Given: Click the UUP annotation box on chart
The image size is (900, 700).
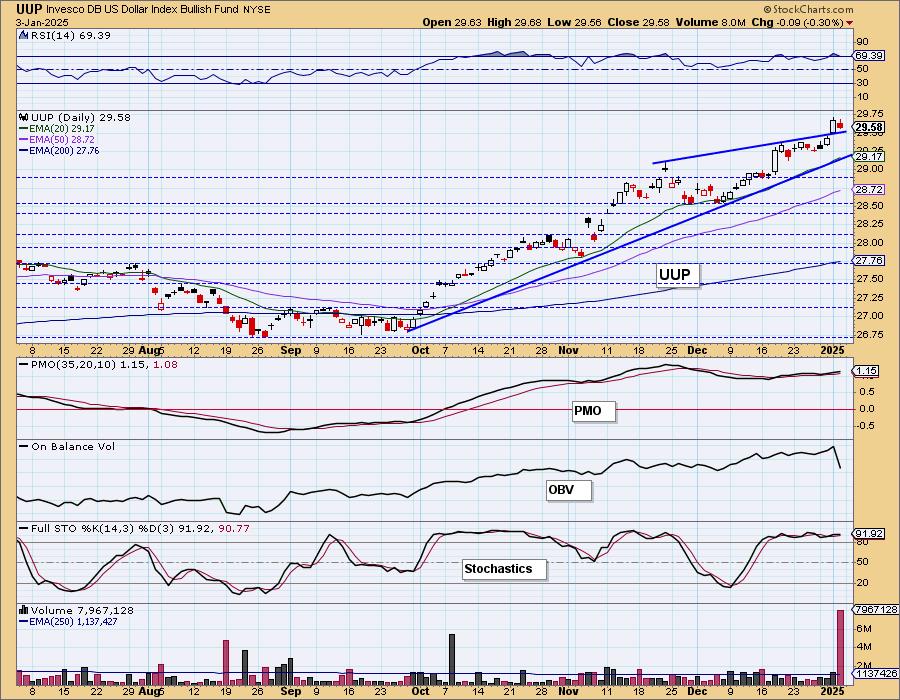Looking at the screenshot, I should (677, 275).
